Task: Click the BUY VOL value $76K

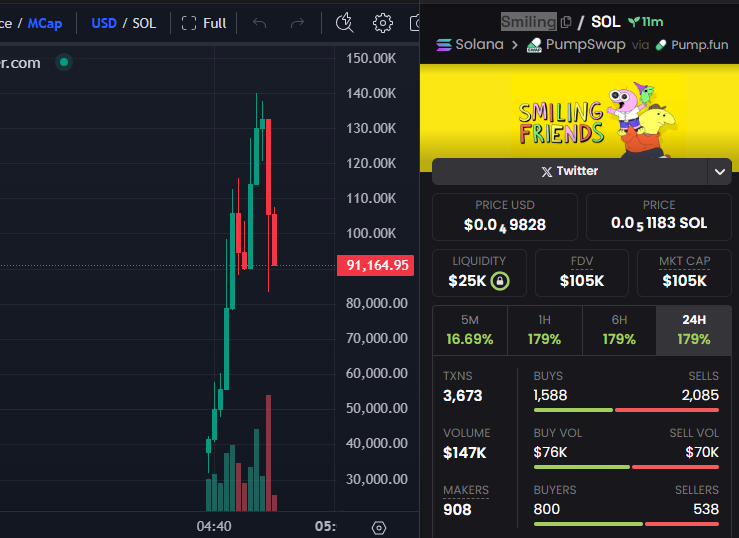Action: tap(550, 452)
